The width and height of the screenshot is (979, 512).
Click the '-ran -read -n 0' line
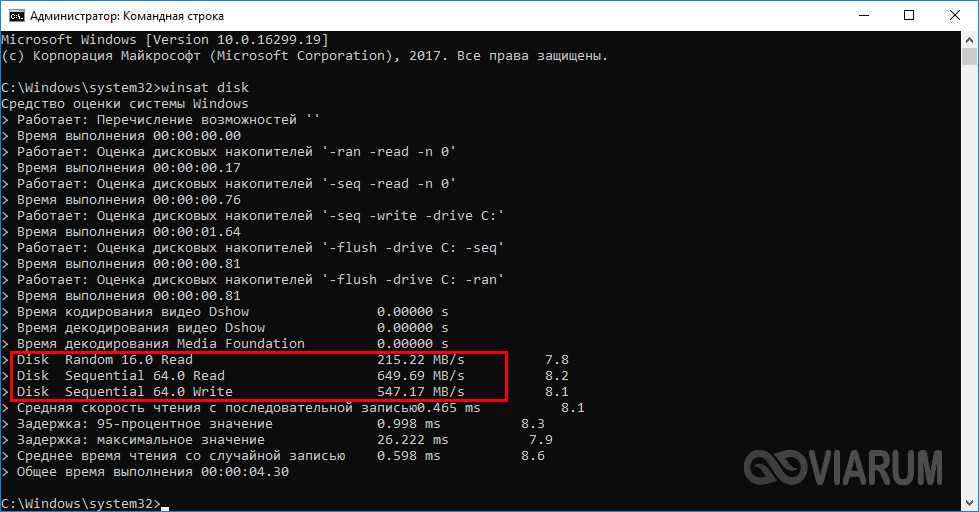(x=229, y=152)
